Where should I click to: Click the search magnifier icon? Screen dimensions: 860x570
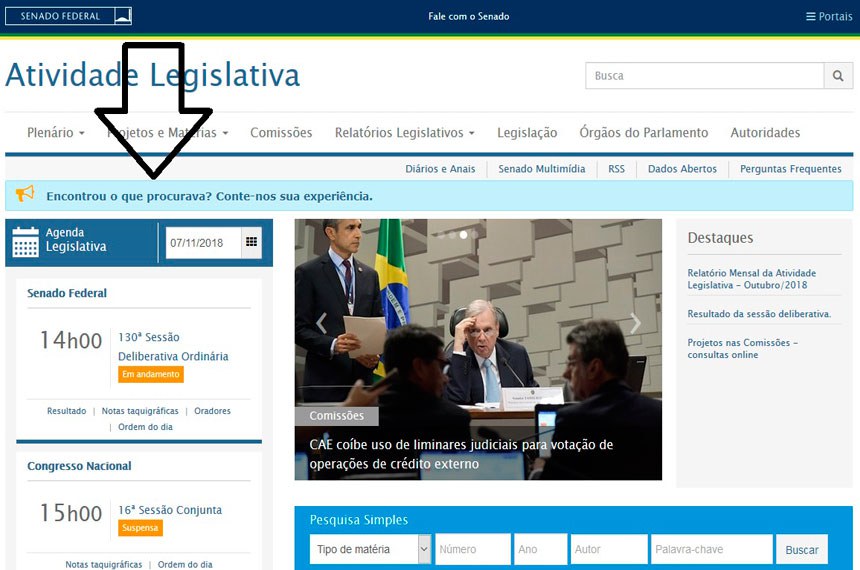[x=838, y=76]
